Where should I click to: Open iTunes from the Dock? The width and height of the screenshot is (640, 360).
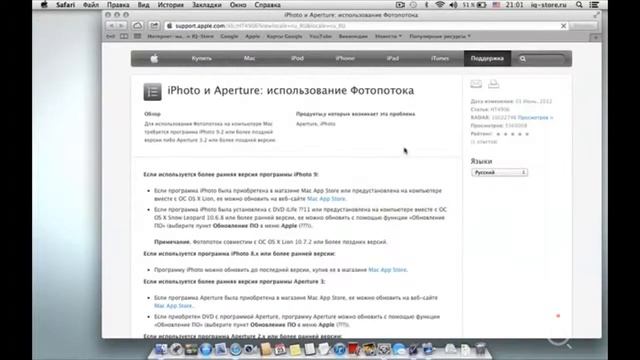tap(339, 349)
